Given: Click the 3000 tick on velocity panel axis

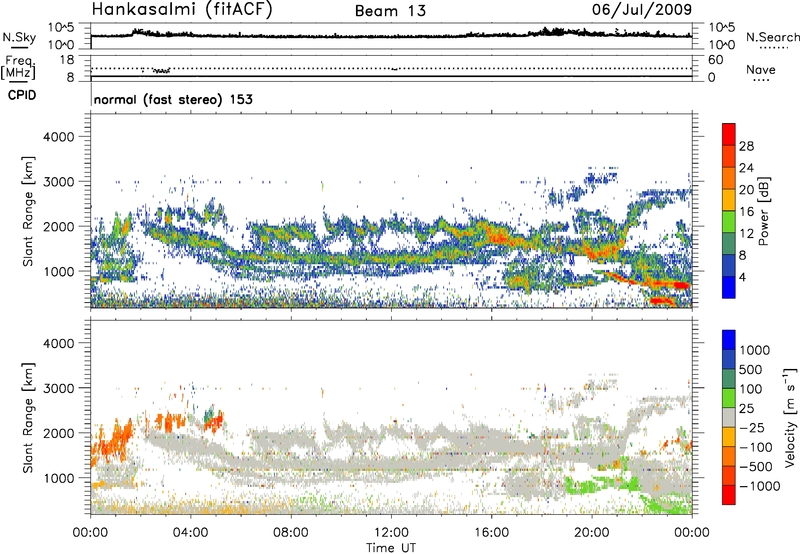Looking at the screenshot, I should click(x=58, y=388).
